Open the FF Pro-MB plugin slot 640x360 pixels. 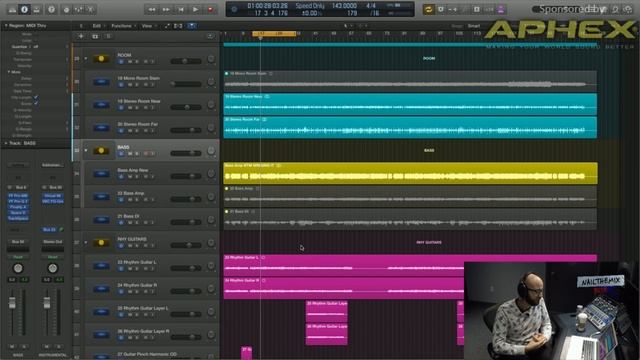[18, 196]
